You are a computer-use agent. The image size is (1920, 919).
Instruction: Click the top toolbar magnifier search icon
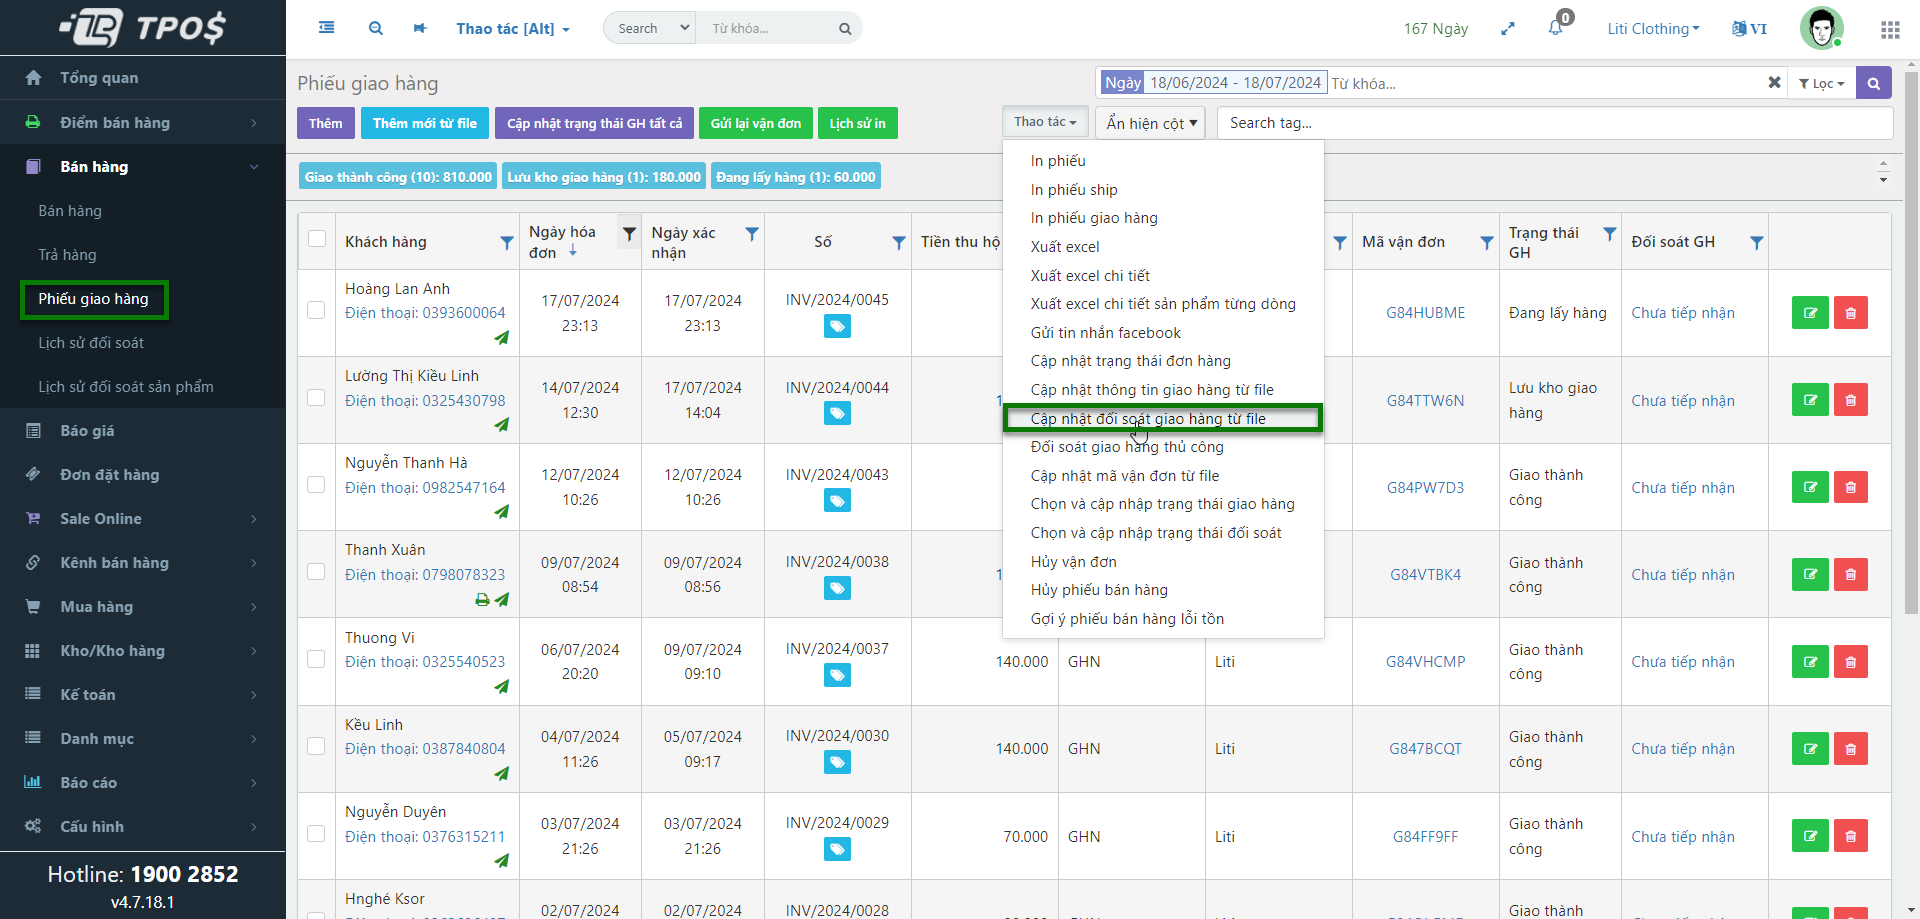(376, 28)
